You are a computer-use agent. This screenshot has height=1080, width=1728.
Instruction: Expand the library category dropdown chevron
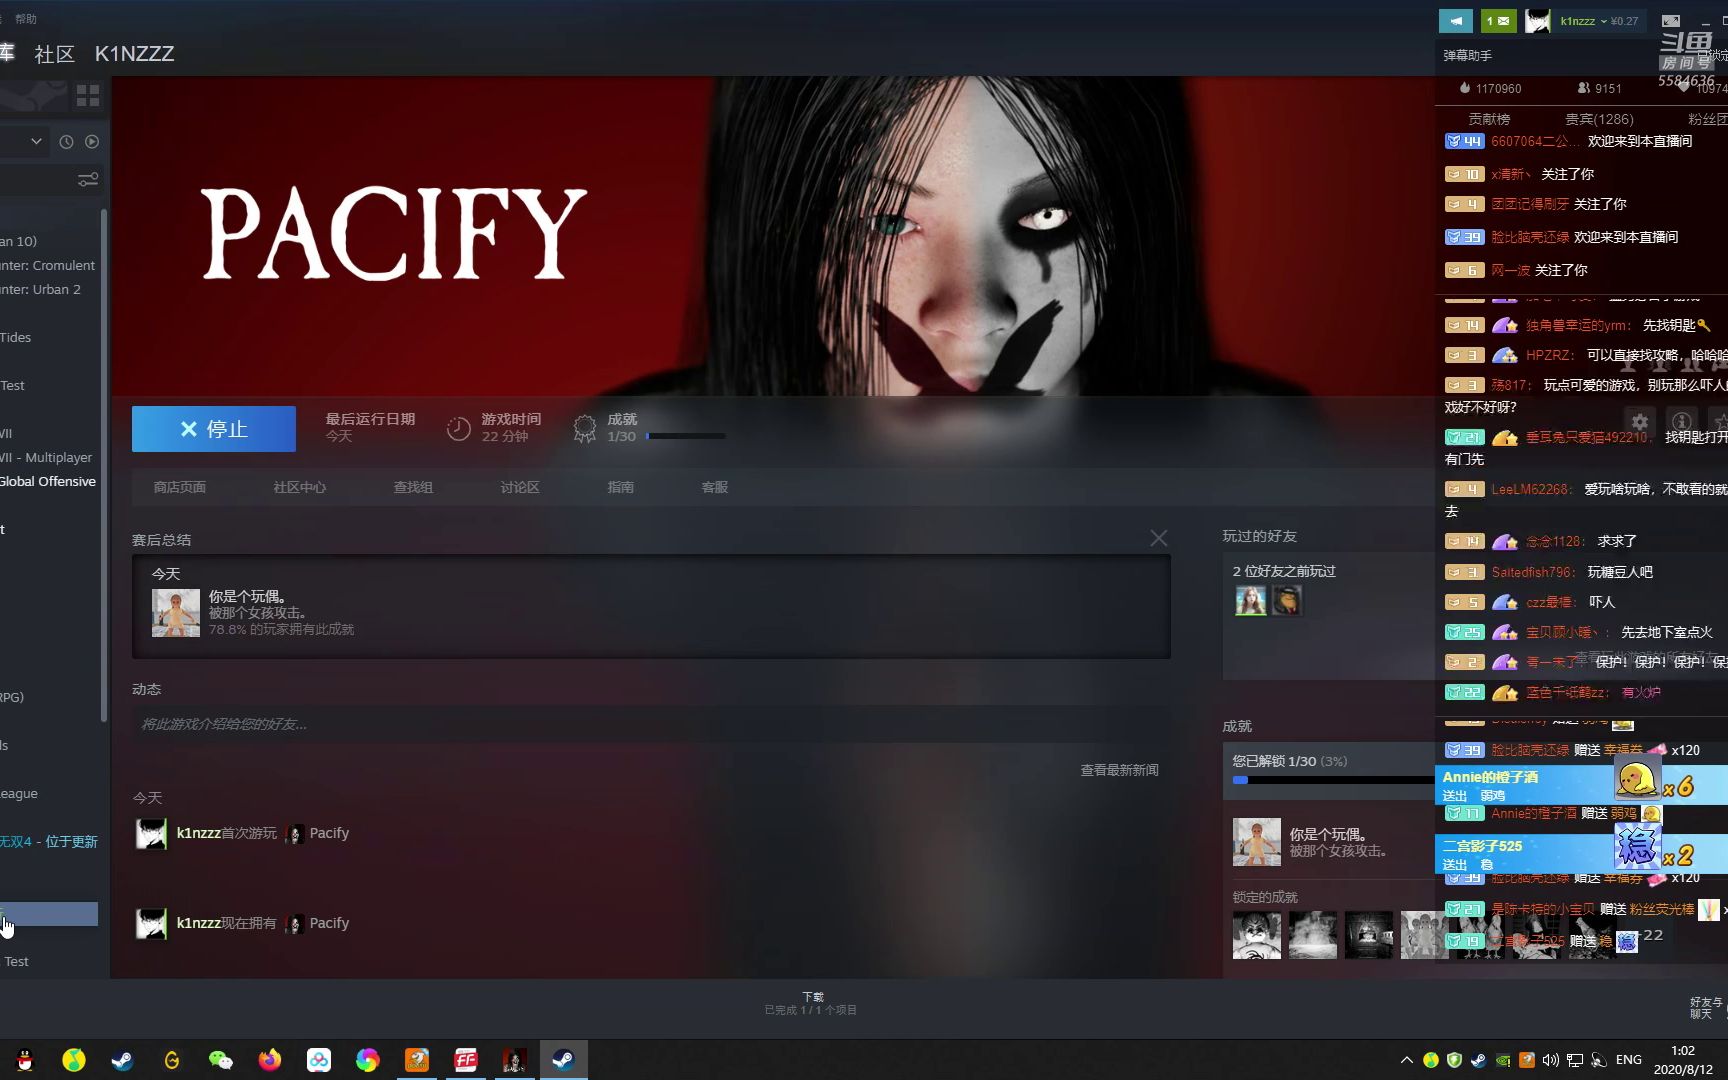point(36,142)
